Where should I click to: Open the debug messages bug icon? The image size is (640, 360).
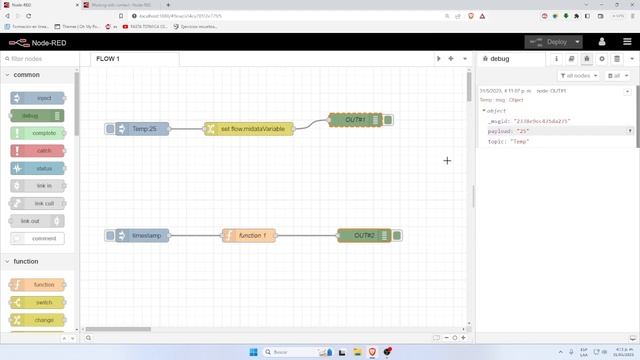[587, 59]
